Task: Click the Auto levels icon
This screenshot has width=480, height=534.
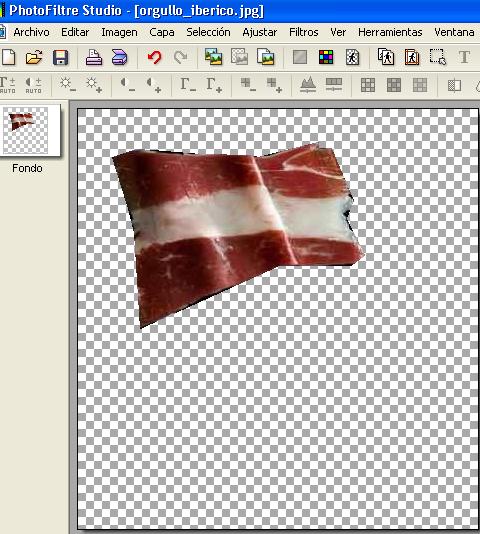Action: pos(7,85)
